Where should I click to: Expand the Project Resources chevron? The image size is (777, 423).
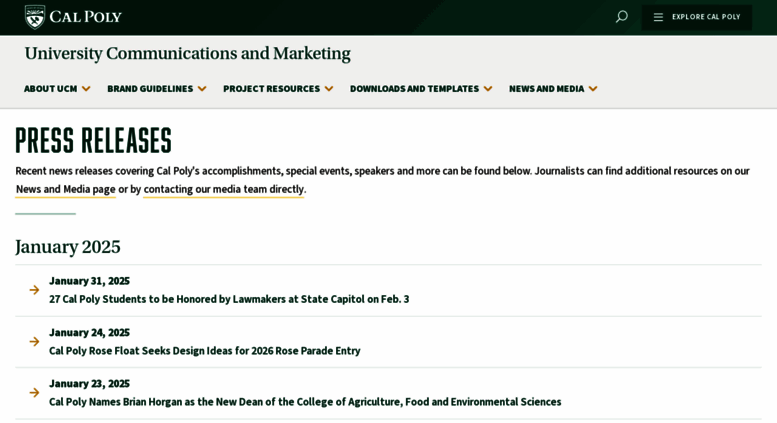click(x=329, y=89)
